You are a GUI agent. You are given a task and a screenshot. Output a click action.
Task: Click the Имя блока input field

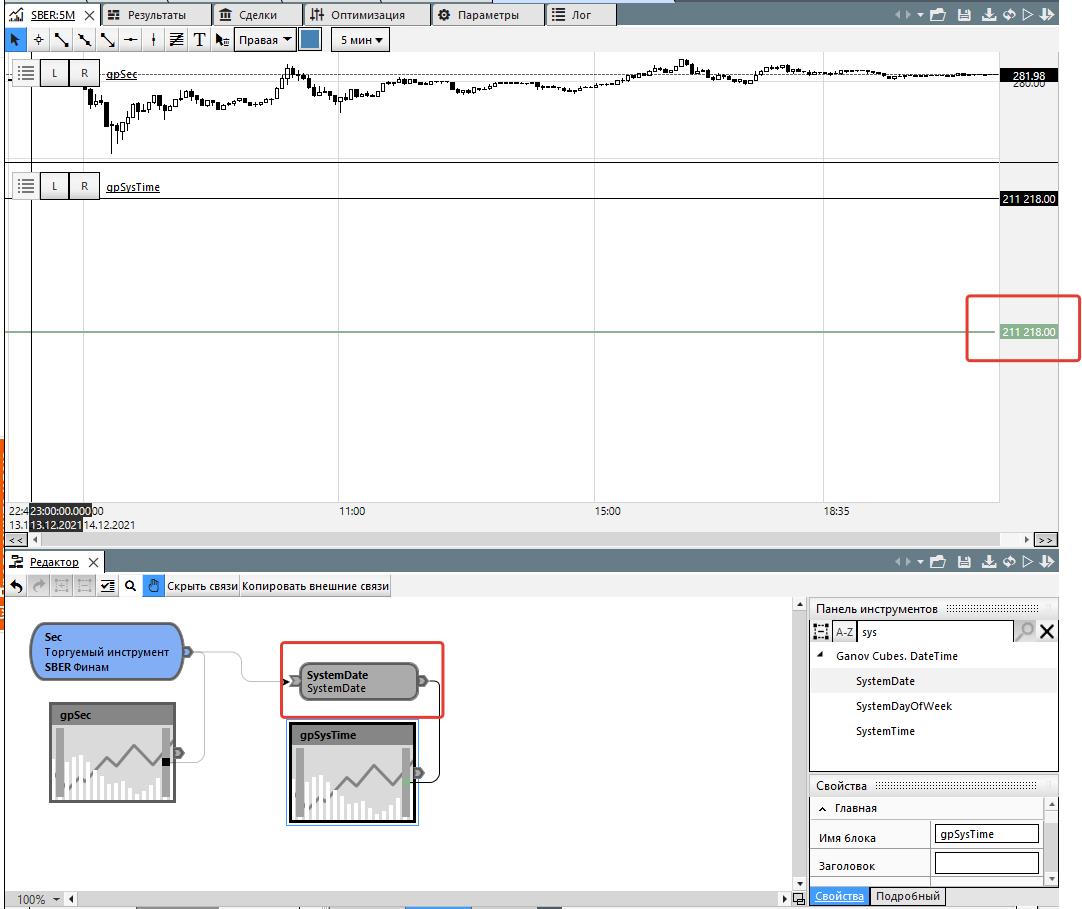point(986,834)
